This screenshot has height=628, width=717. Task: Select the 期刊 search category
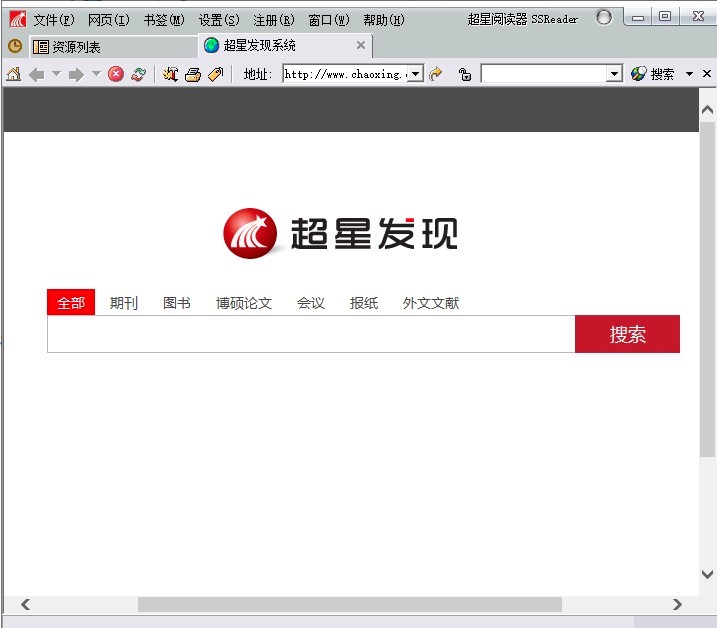(124, 303)
